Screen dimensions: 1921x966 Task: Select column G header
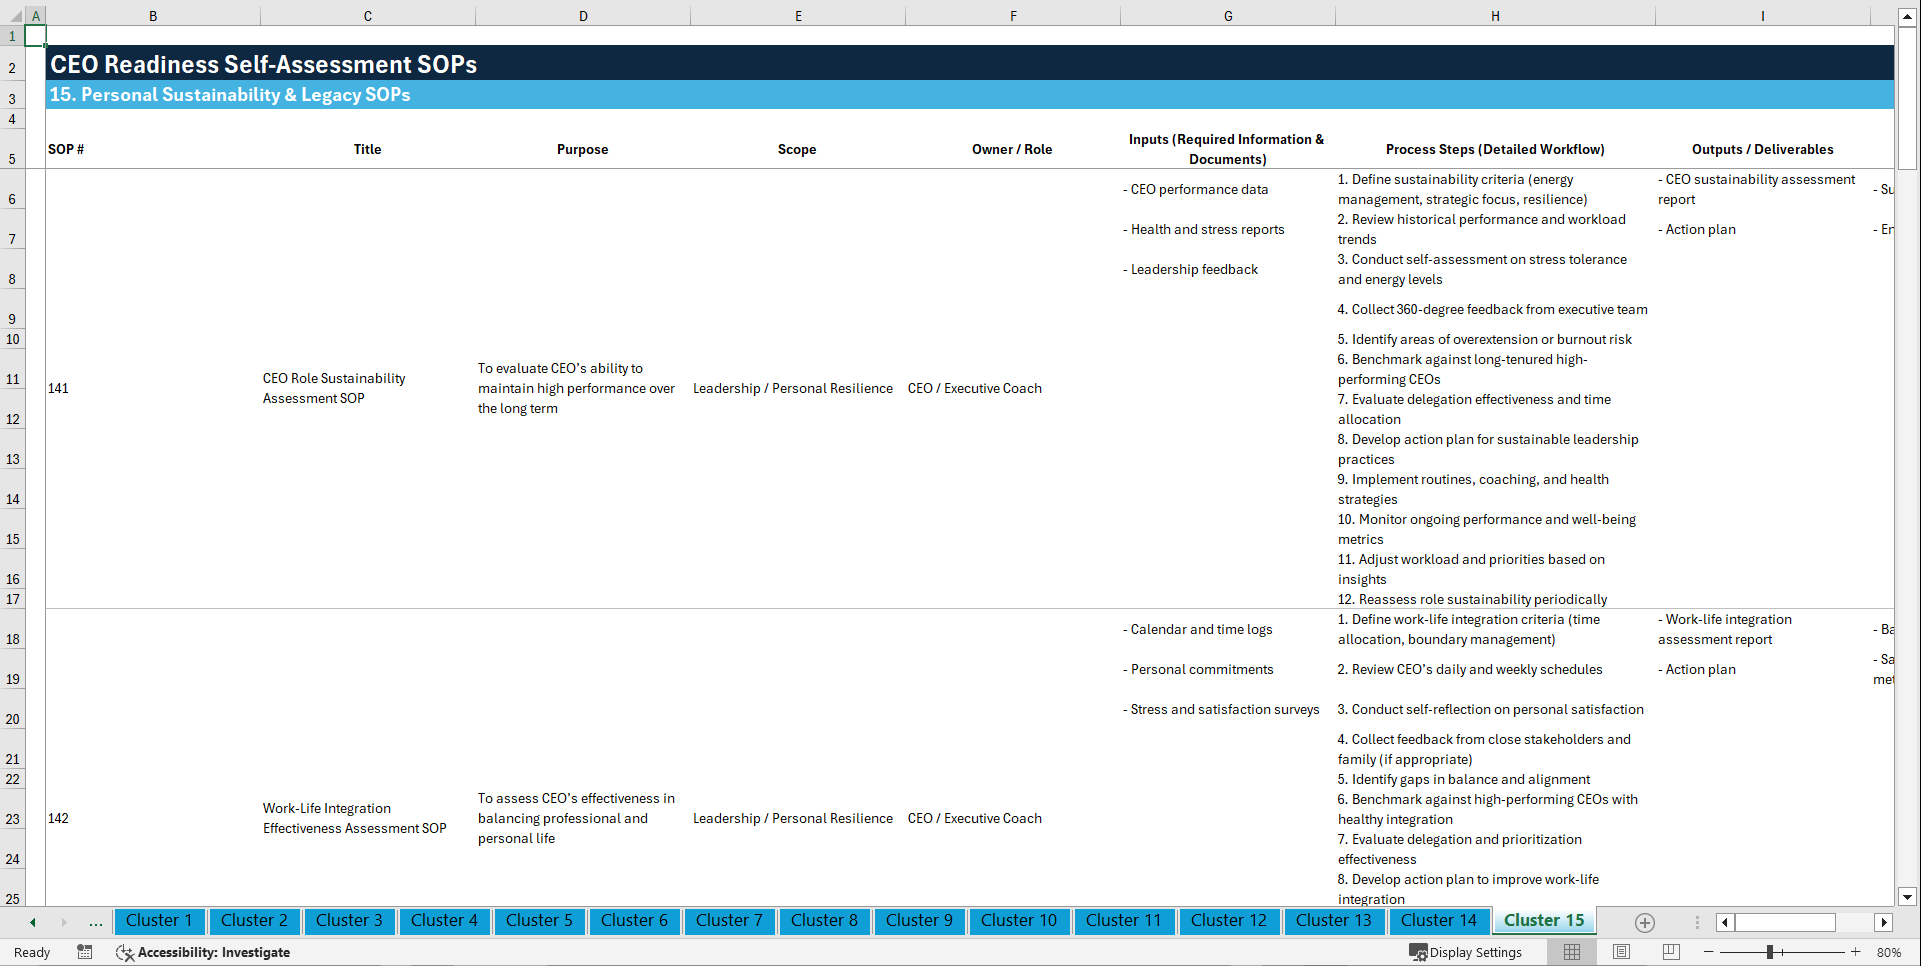pyautogui.click(x=1227, y=16)
